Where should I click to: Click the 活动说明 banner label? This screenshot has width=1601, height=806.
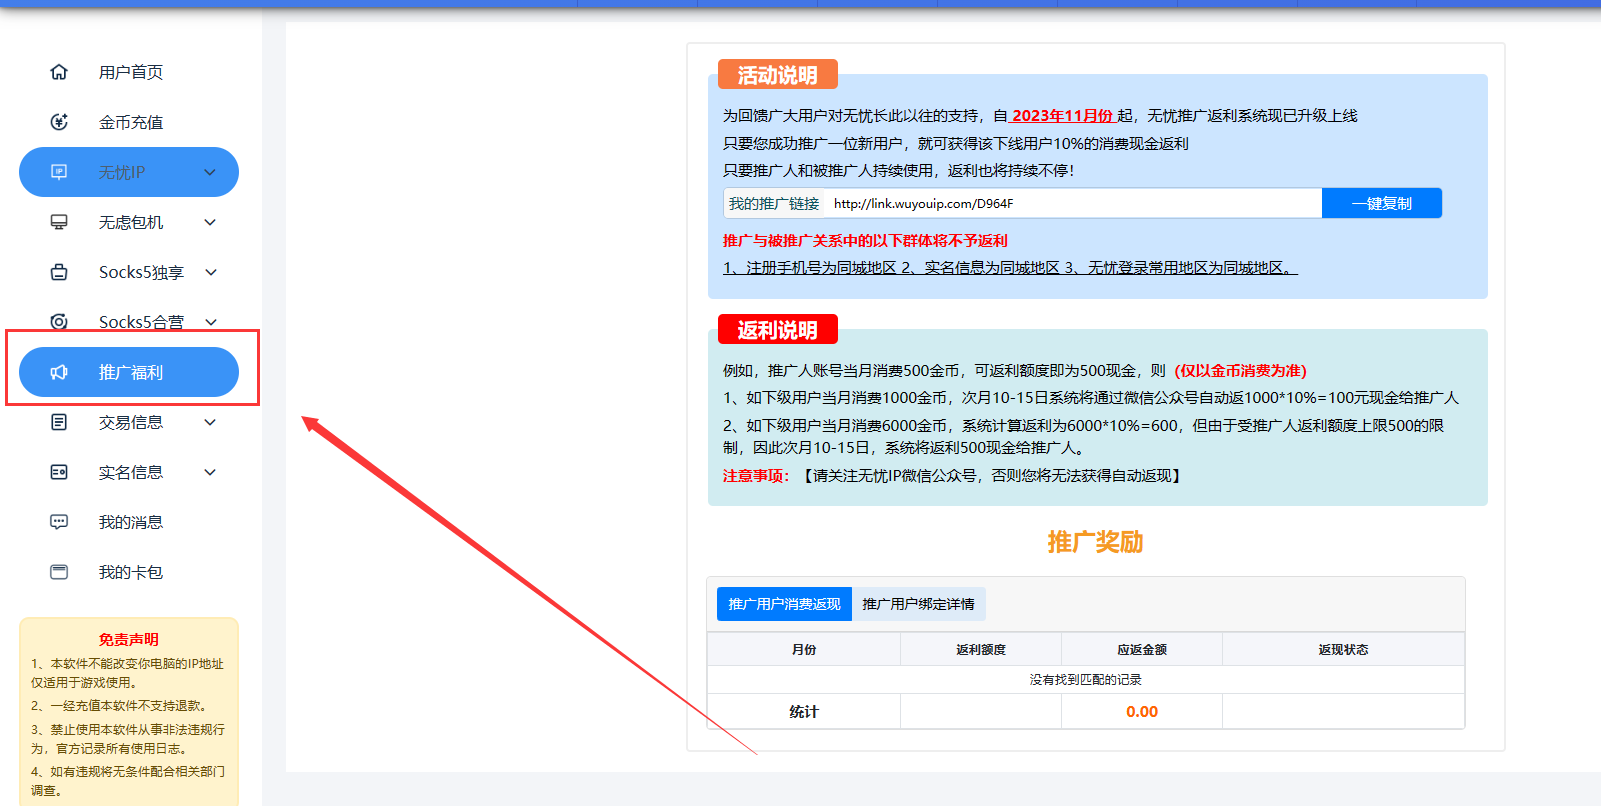pos(778,75)
